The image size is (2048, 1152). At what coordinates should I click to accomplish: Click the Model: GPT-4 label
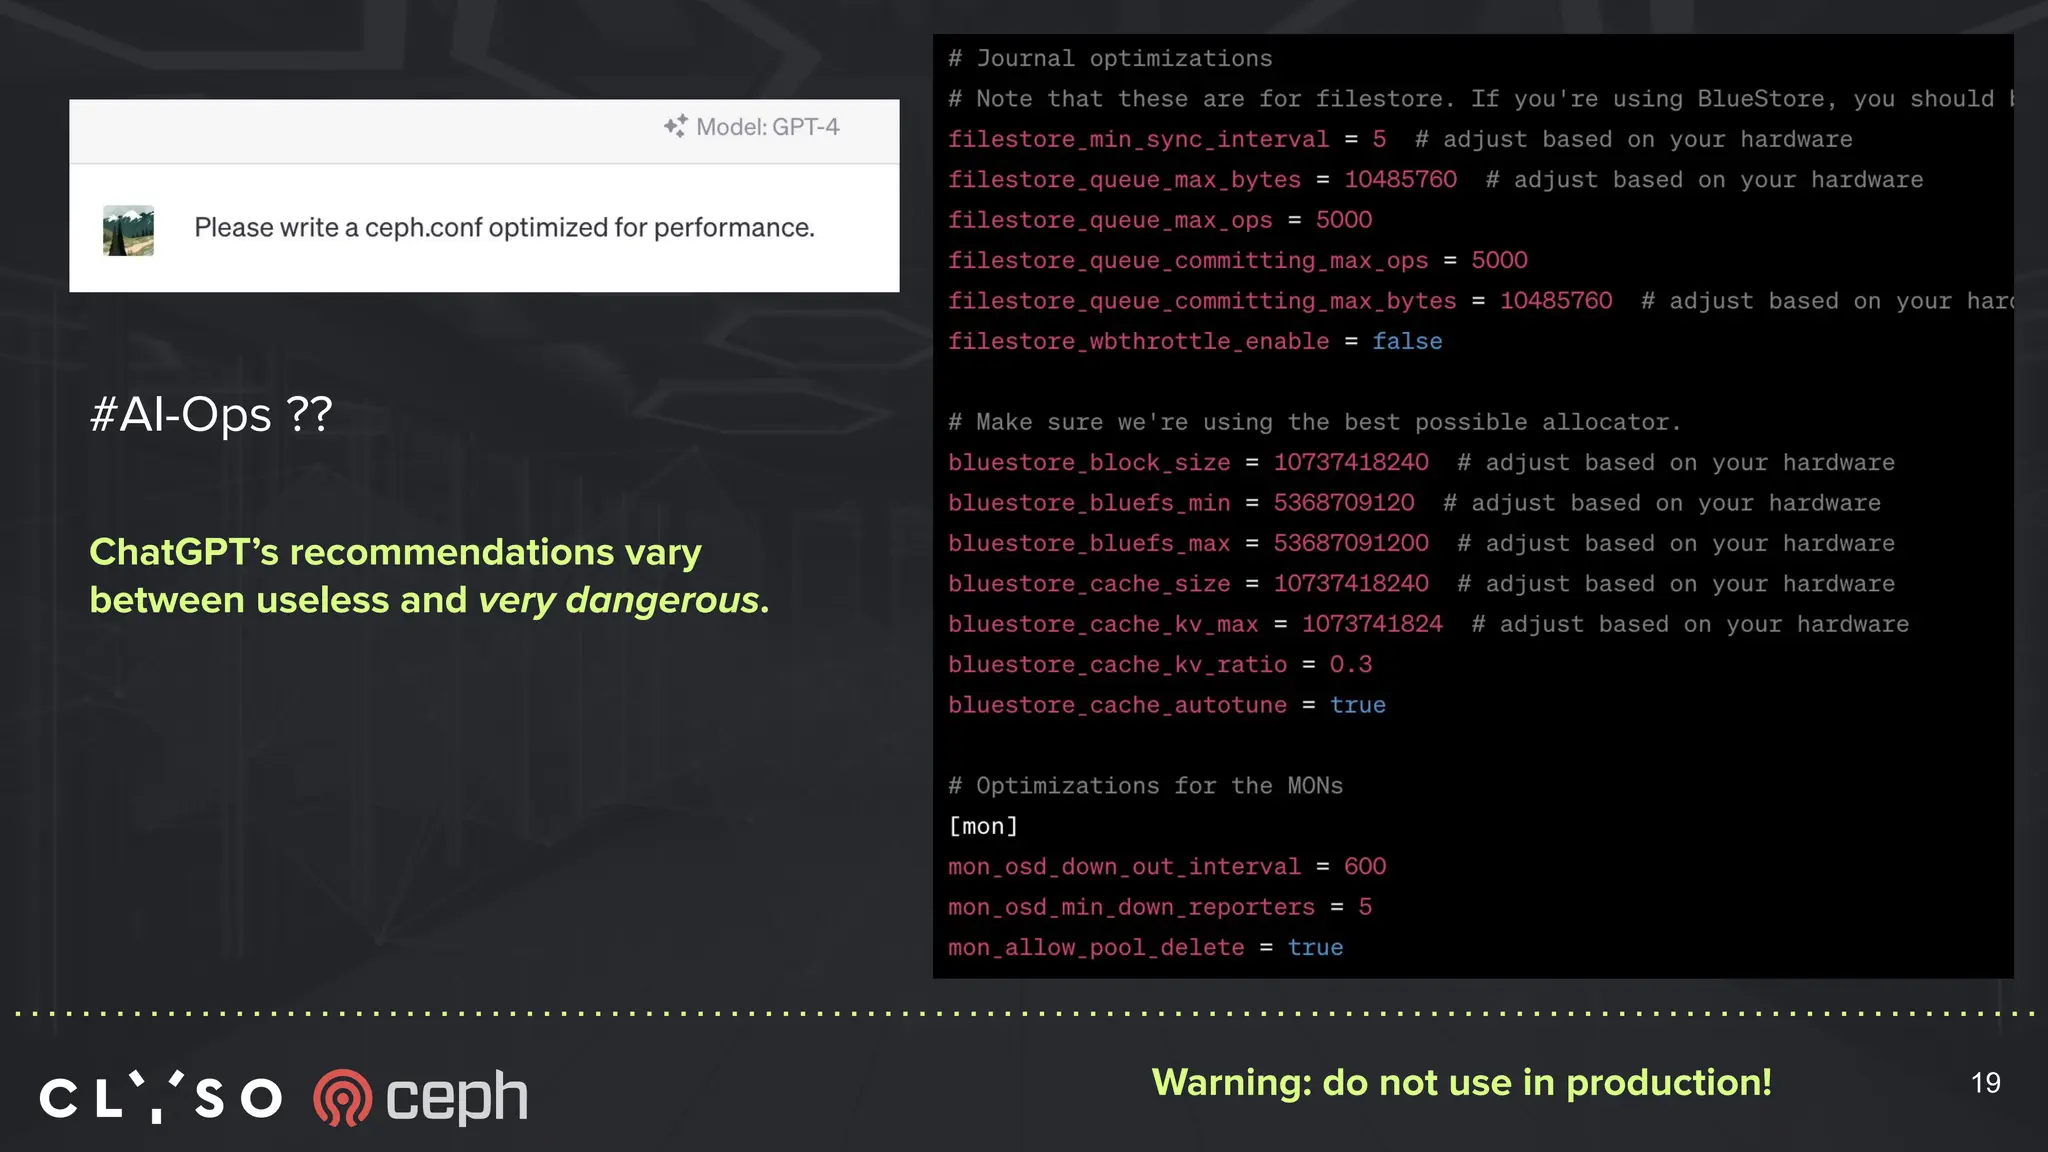tap(767, 127)
